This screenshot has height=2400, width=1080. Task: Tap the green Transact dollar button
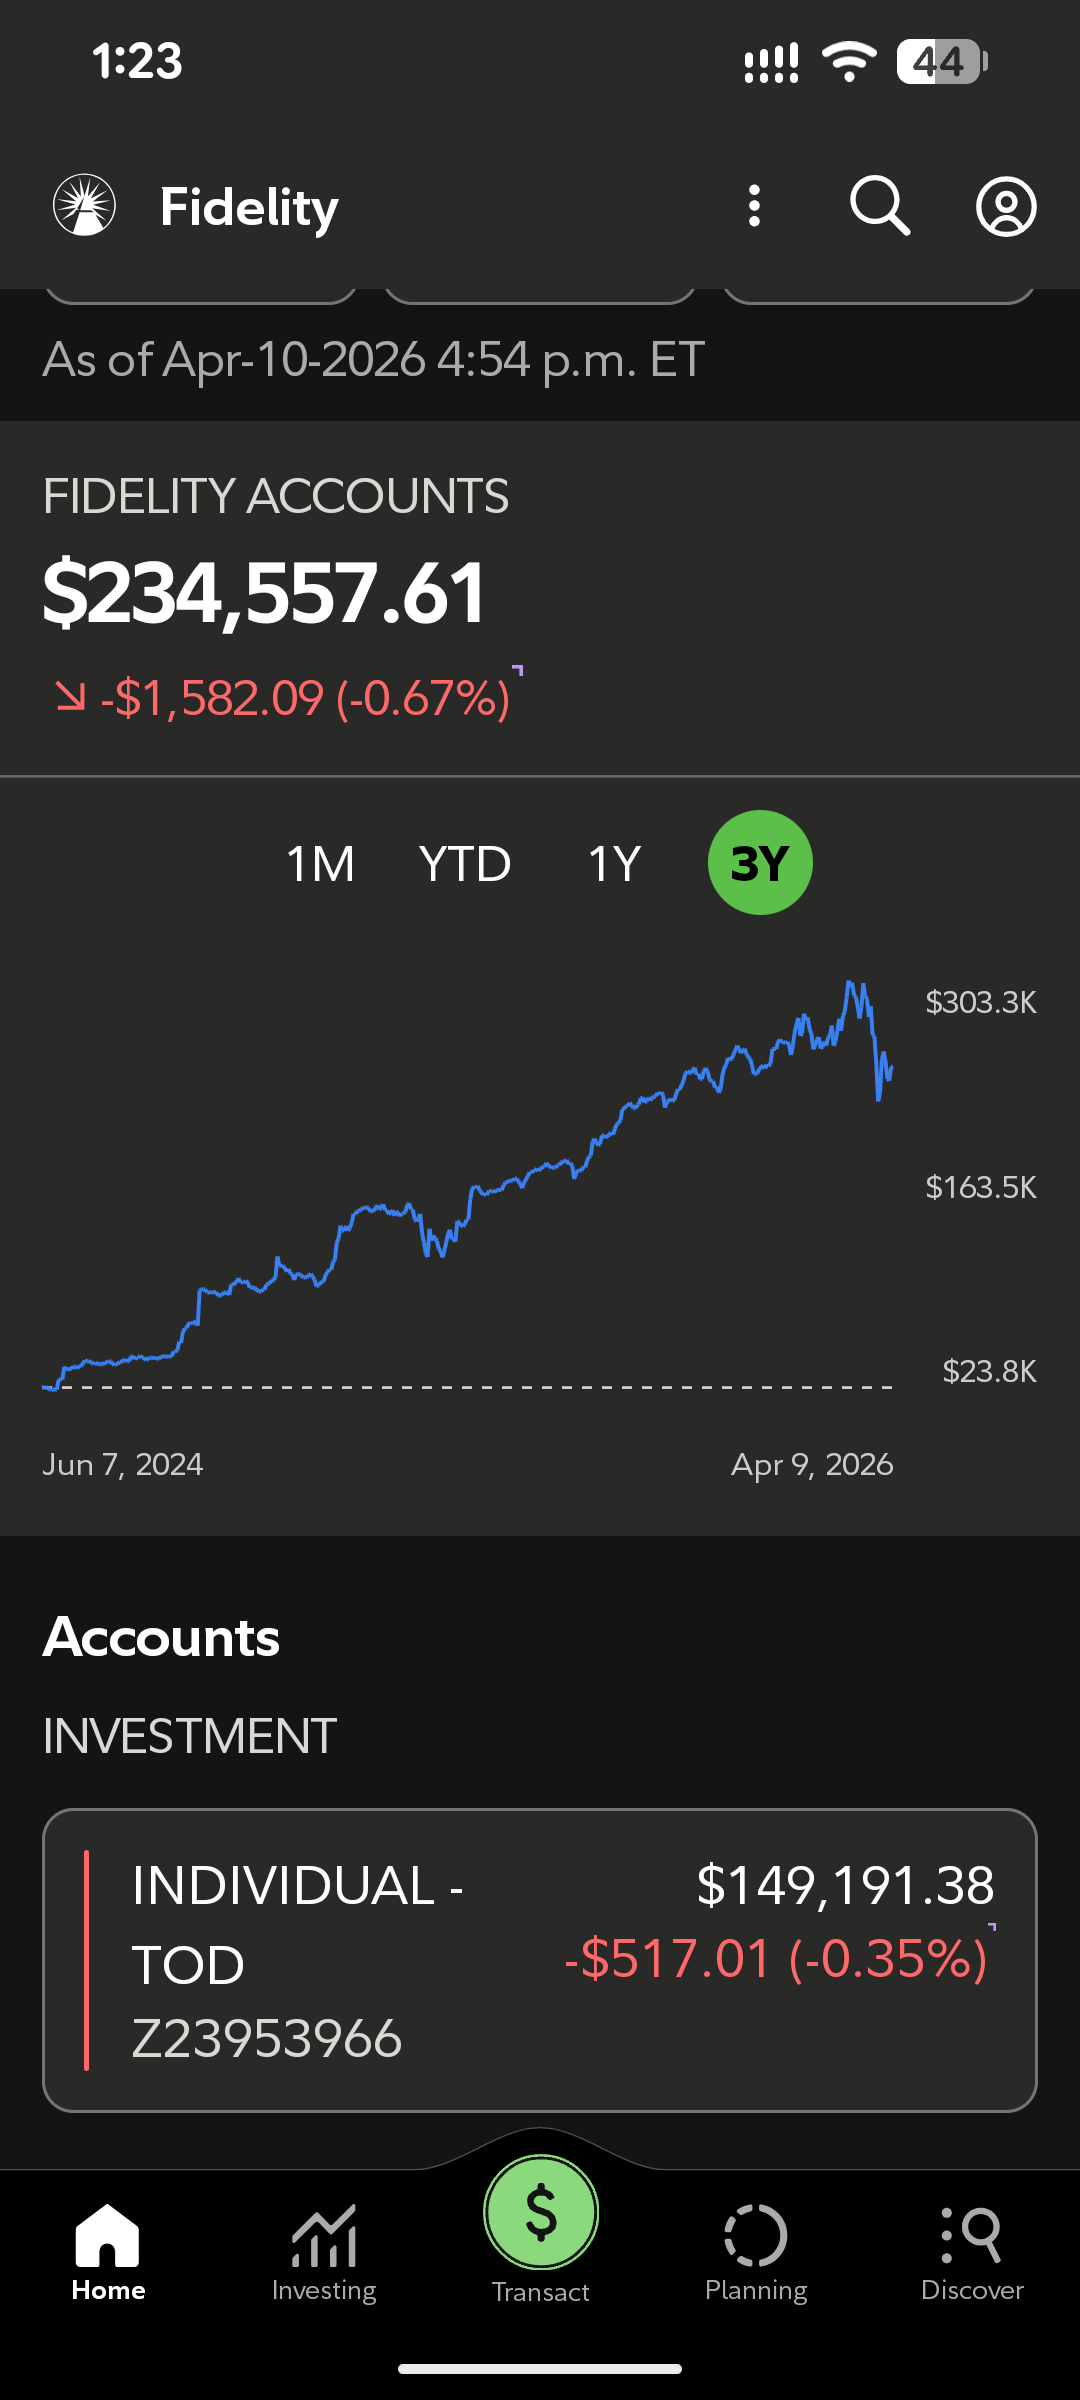[x=541, y=2213]
